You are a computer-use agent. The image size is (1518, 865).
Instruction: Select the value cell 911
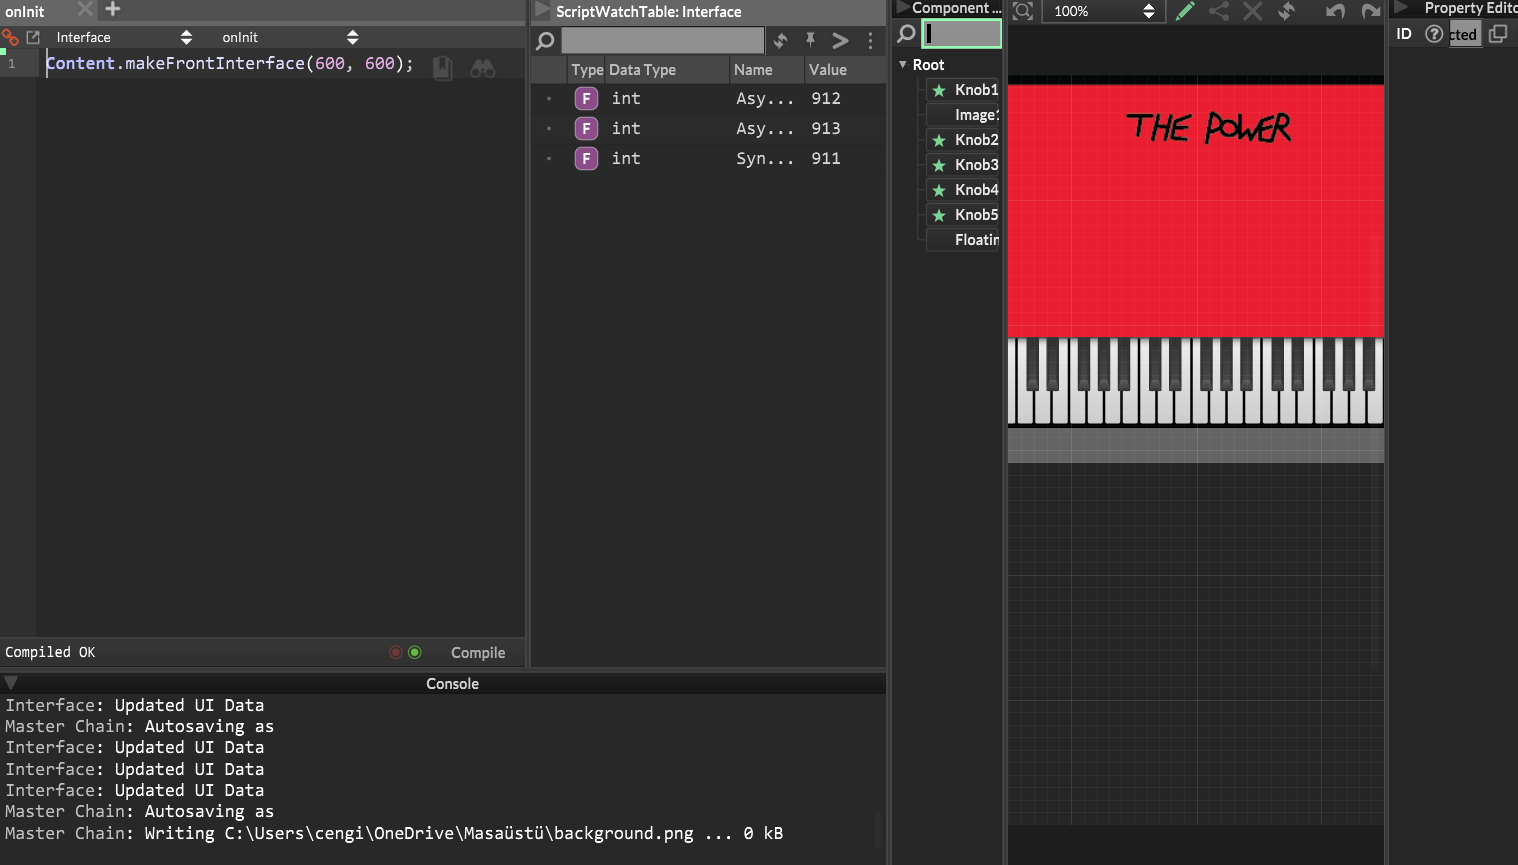coord(826,158)
